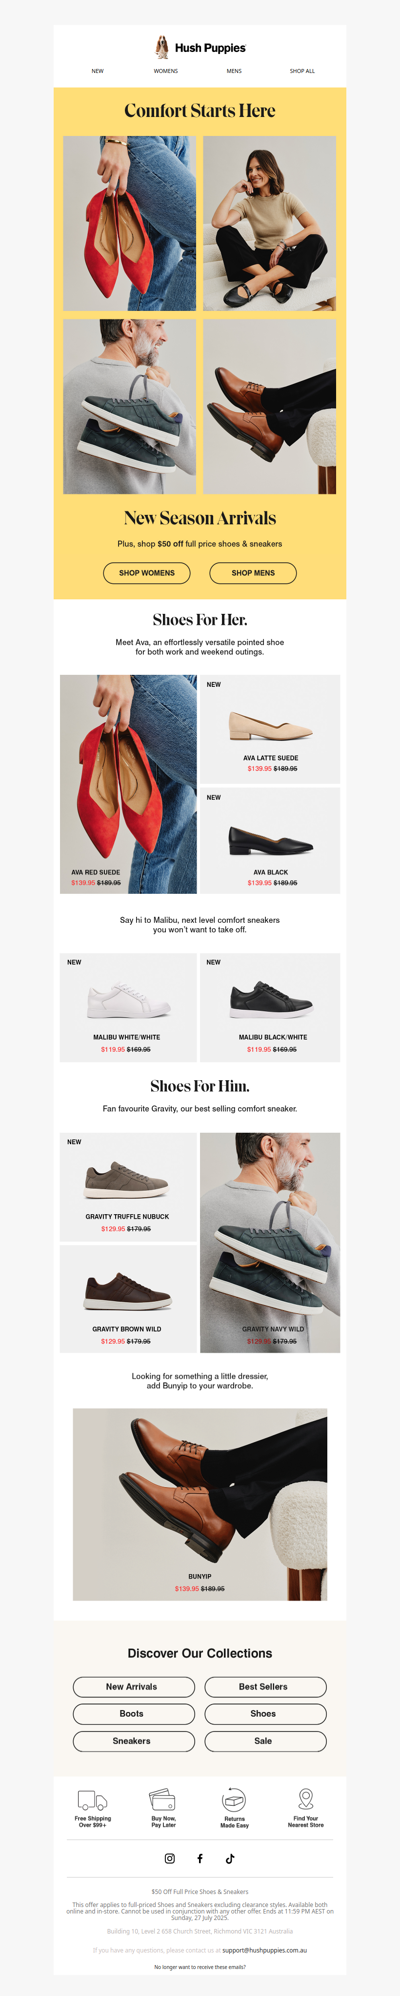Select the New Arrivals collection button
The height and width of the screenshot is (1996, 400).
point(133,1686)
